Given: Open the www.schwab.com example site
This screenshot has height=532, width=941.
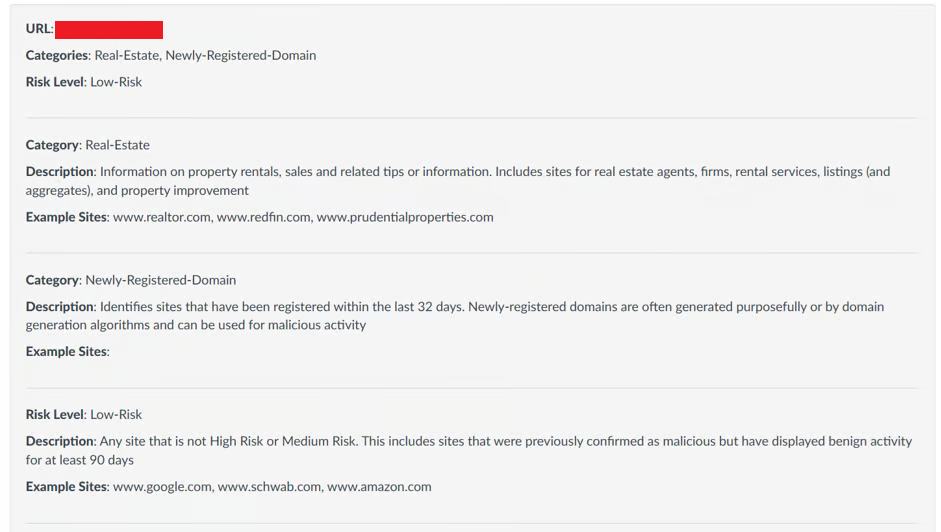Looking at the screenshot, I should click(269, 486).
